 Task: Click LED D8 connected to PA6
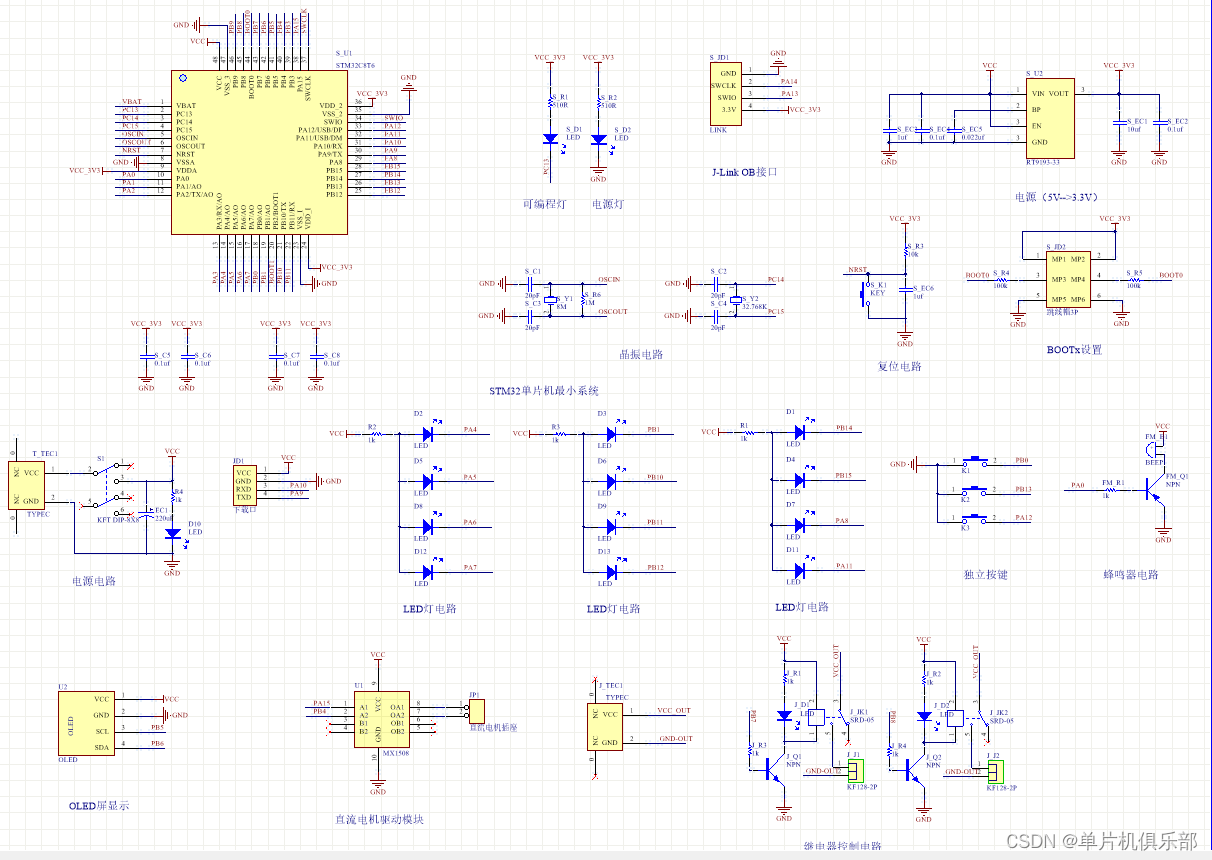click(x=427, y=526)
